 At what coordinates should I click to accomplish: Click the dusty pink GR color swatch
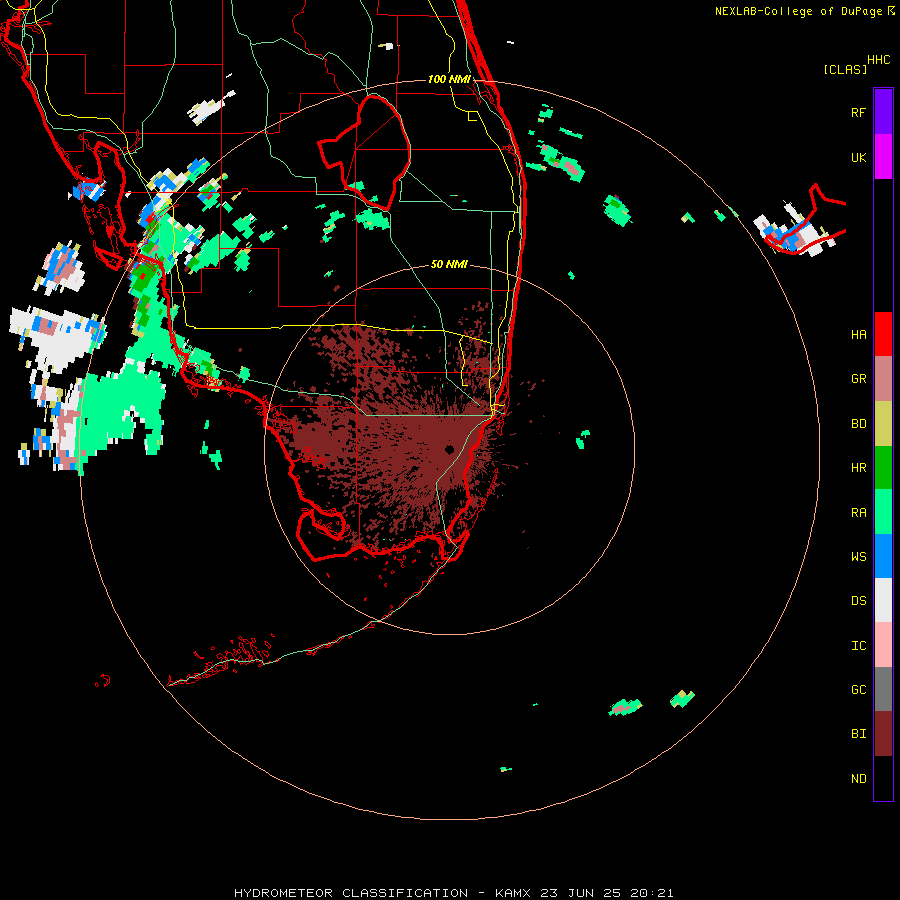883,379
